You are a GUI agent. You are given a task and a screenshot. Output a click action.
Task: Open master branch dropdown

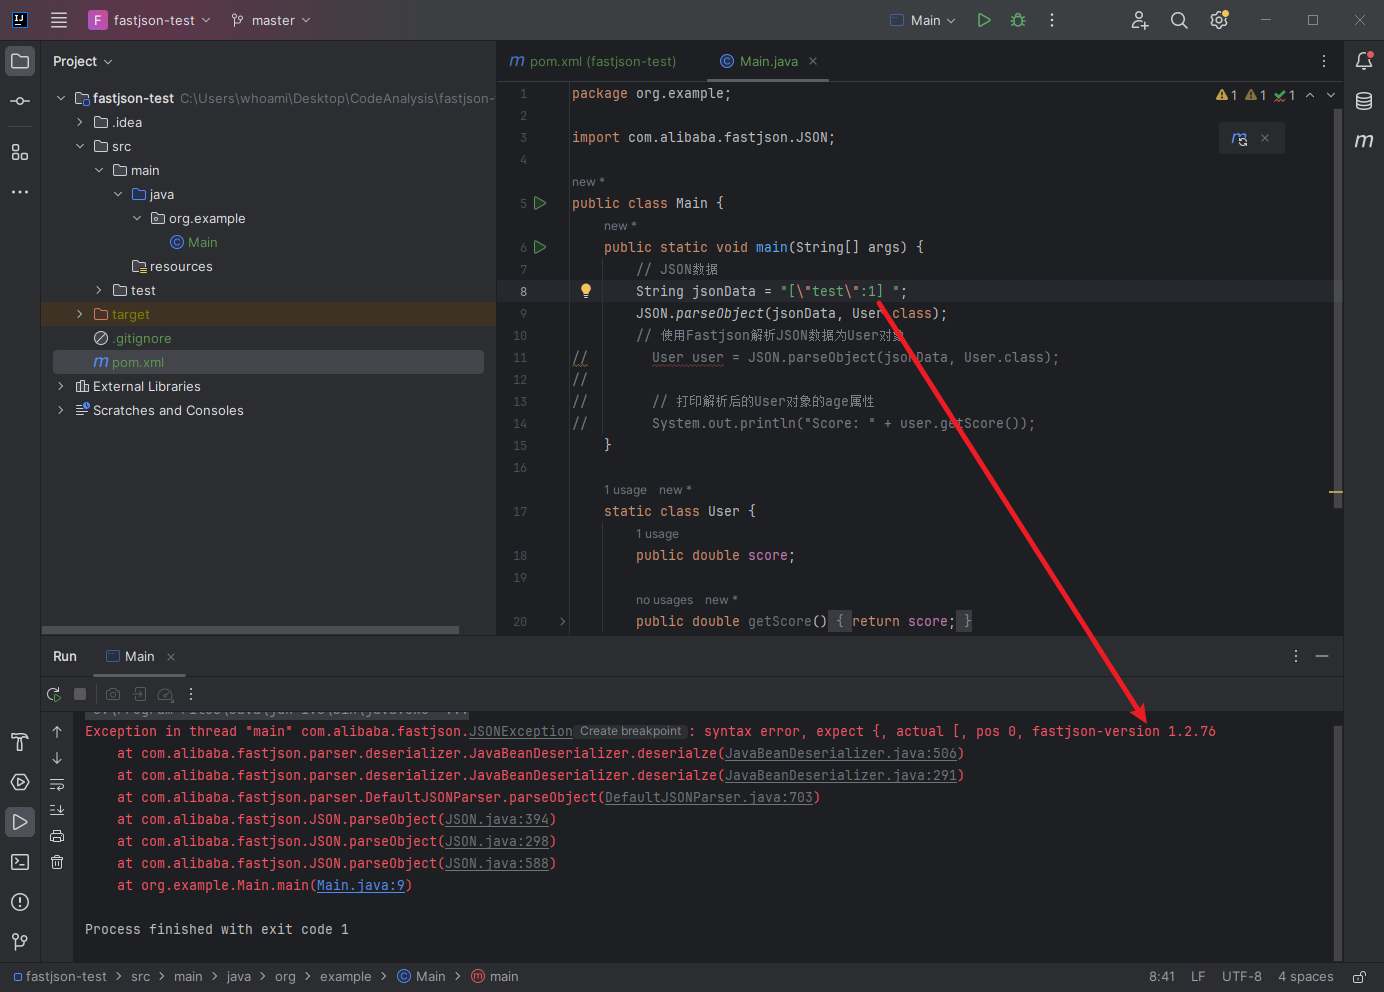pos(271,20)
